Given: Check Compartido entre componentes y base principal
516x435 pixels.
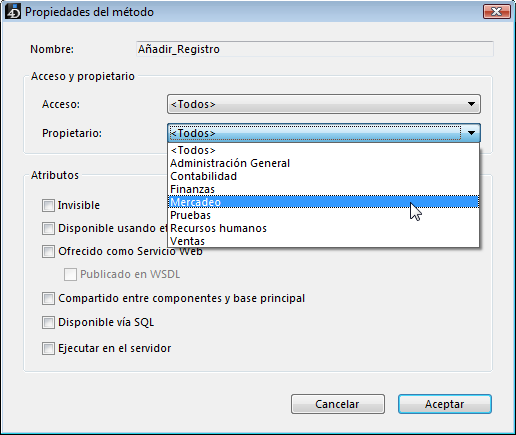Looking at the screenshot, I should pyautogui.click(x=48, y=298).
